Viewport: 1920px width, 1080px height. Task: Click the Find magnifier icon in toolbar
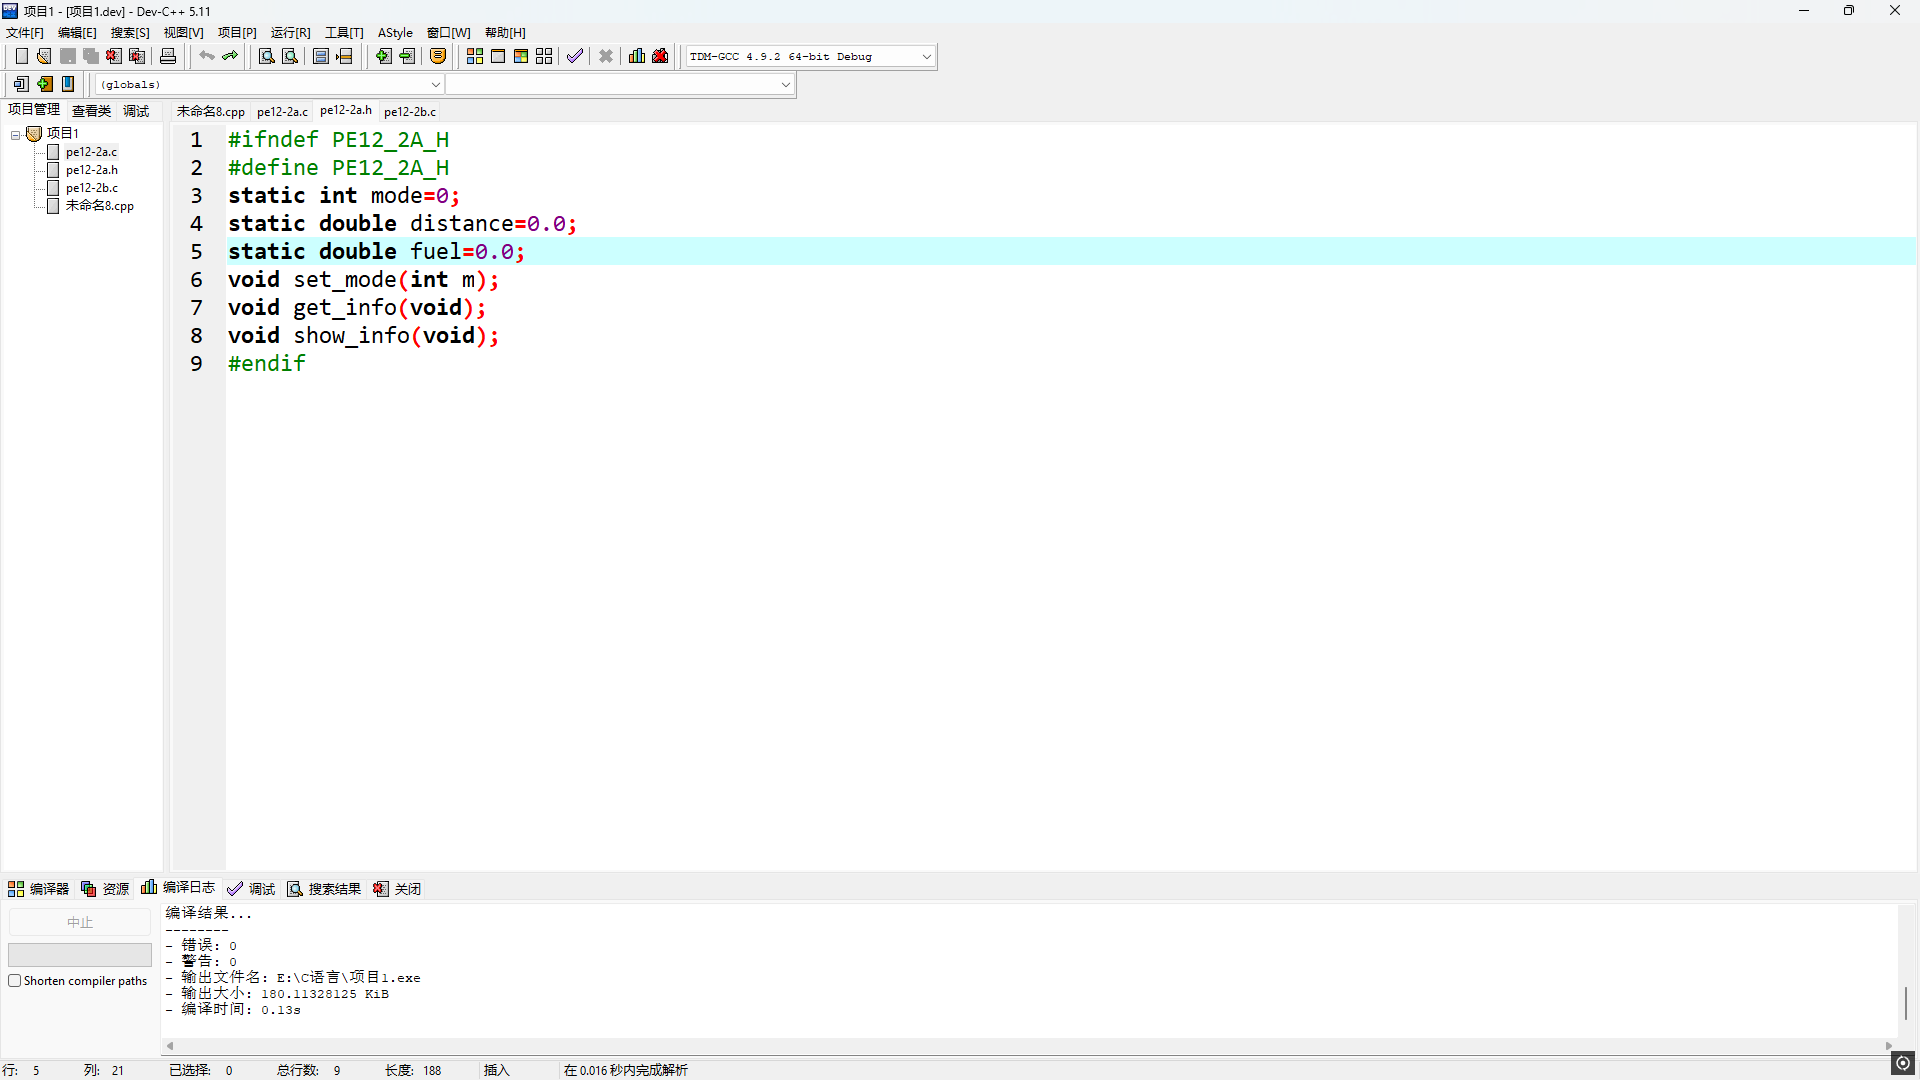click(266, 56)
